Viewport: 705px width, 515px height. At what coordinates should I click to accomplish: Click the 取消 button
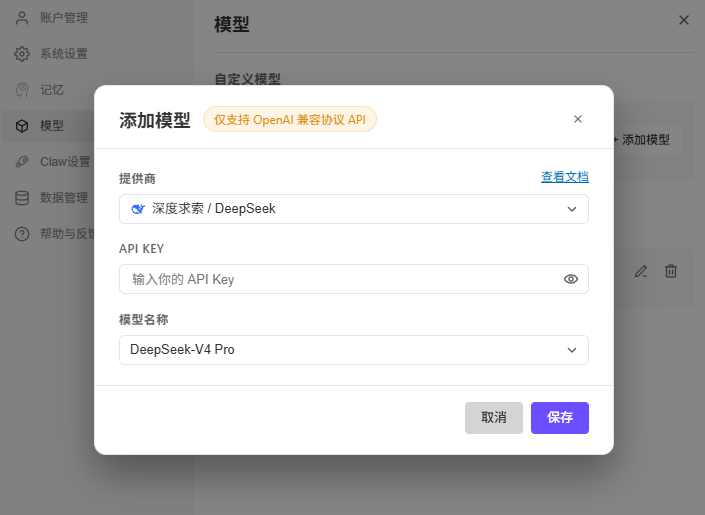pos(494,418)
